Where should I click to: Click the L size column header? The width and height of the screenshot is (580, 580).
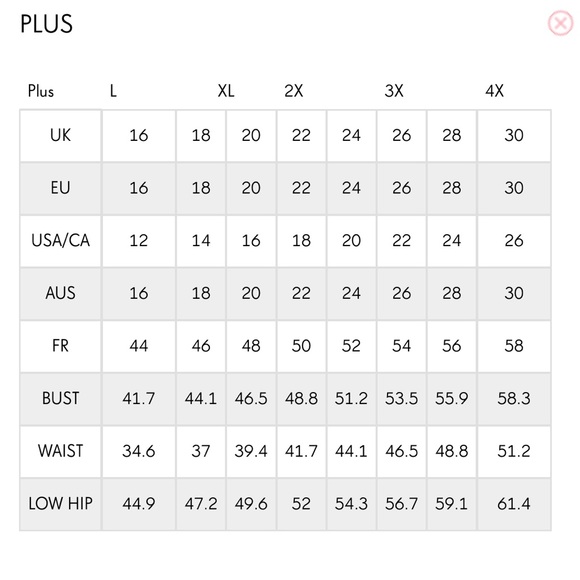pos(113,91)
